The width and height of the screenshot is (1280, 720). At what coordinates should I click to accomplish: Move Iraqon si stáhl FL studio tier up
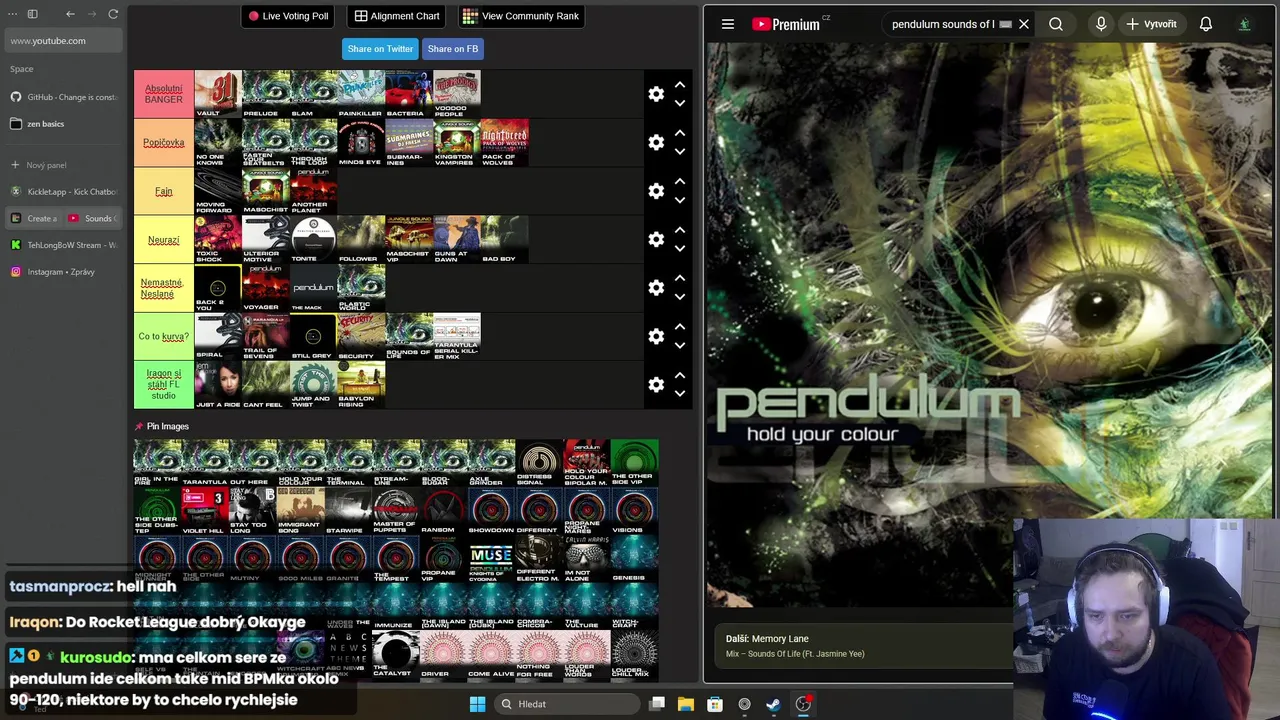pyautogui.click(x=680, y=376)
